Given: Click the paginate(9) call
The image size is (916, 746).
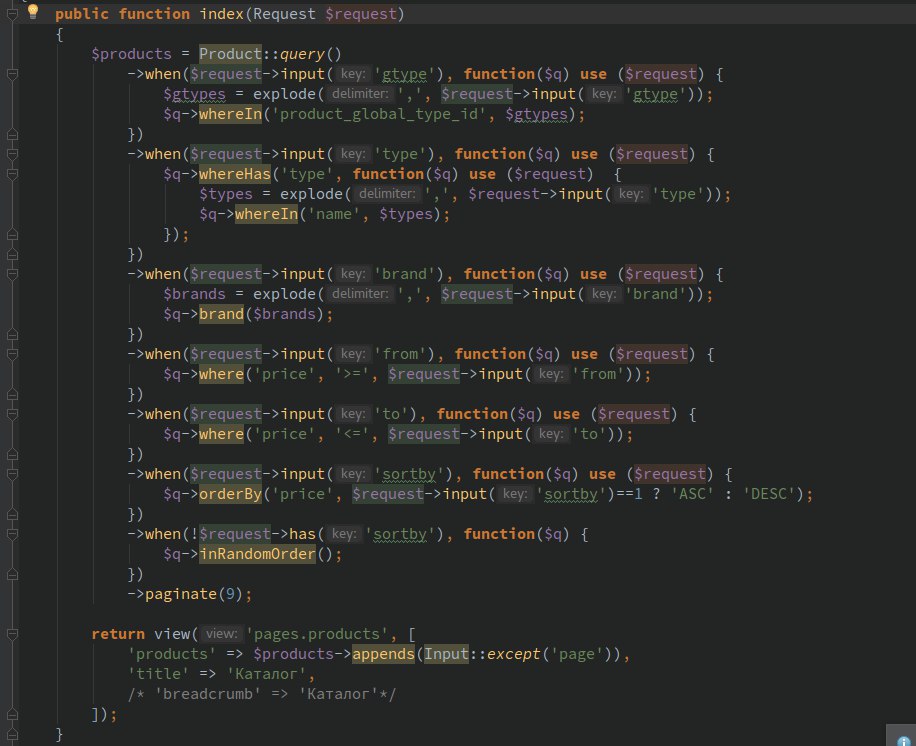Looking at the screenshot, I should [193, 594].
